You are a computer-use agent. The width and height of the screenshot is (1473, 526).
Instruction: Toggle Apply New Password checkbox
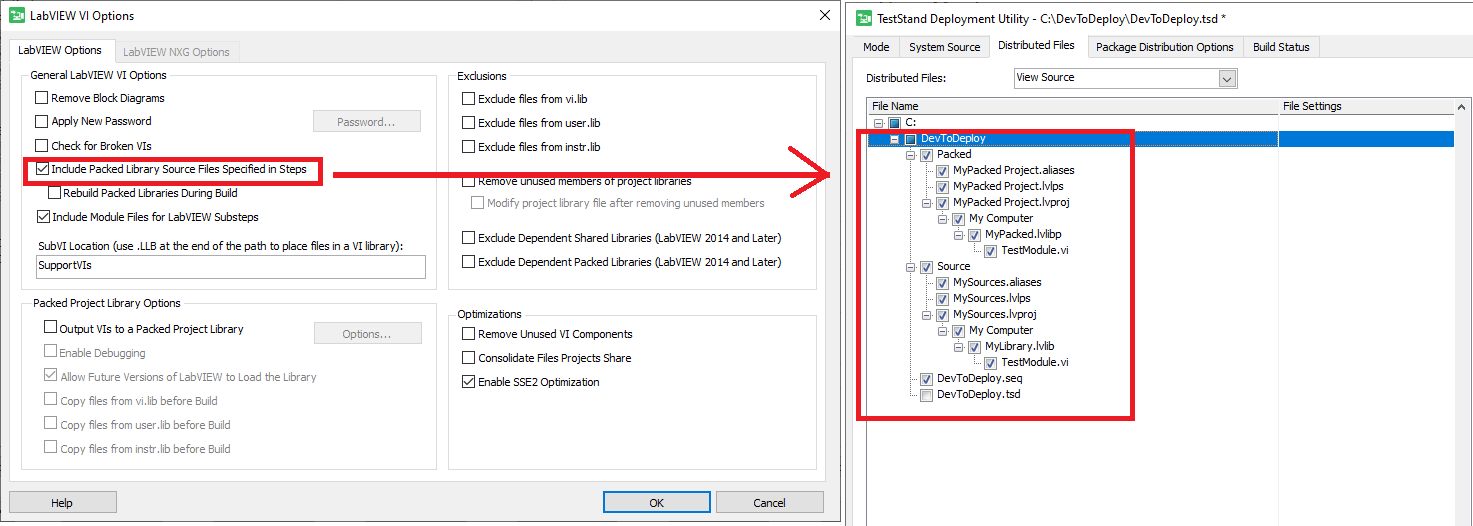(x=42, y=121)
